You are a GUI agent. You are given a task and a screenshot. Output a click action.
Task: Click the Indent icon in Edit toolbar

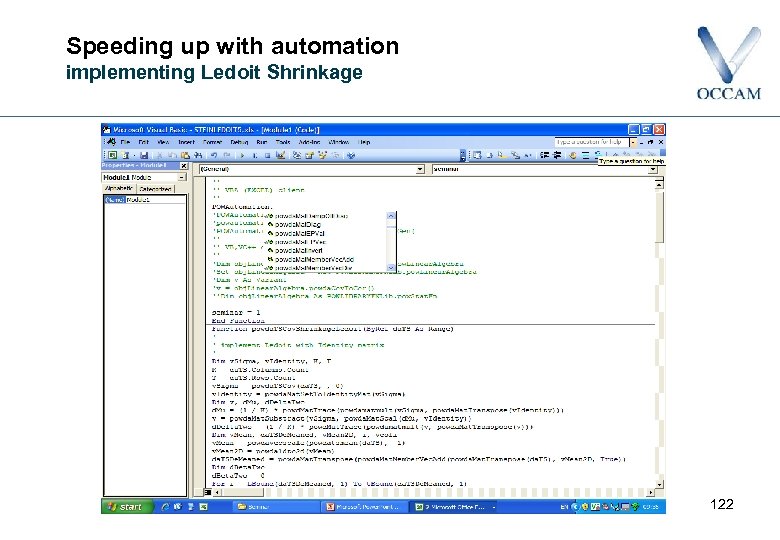pos(545,155)
